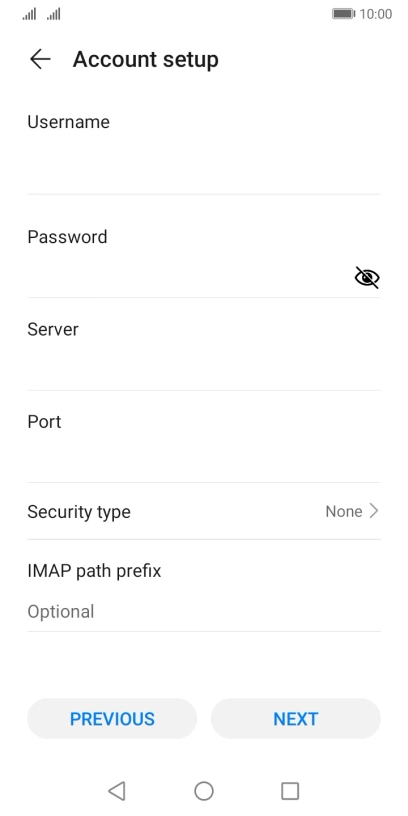Viewport: 408px width, 816px height.
Task: Toggle password visibility eye icon
Action: coord(367,277)
